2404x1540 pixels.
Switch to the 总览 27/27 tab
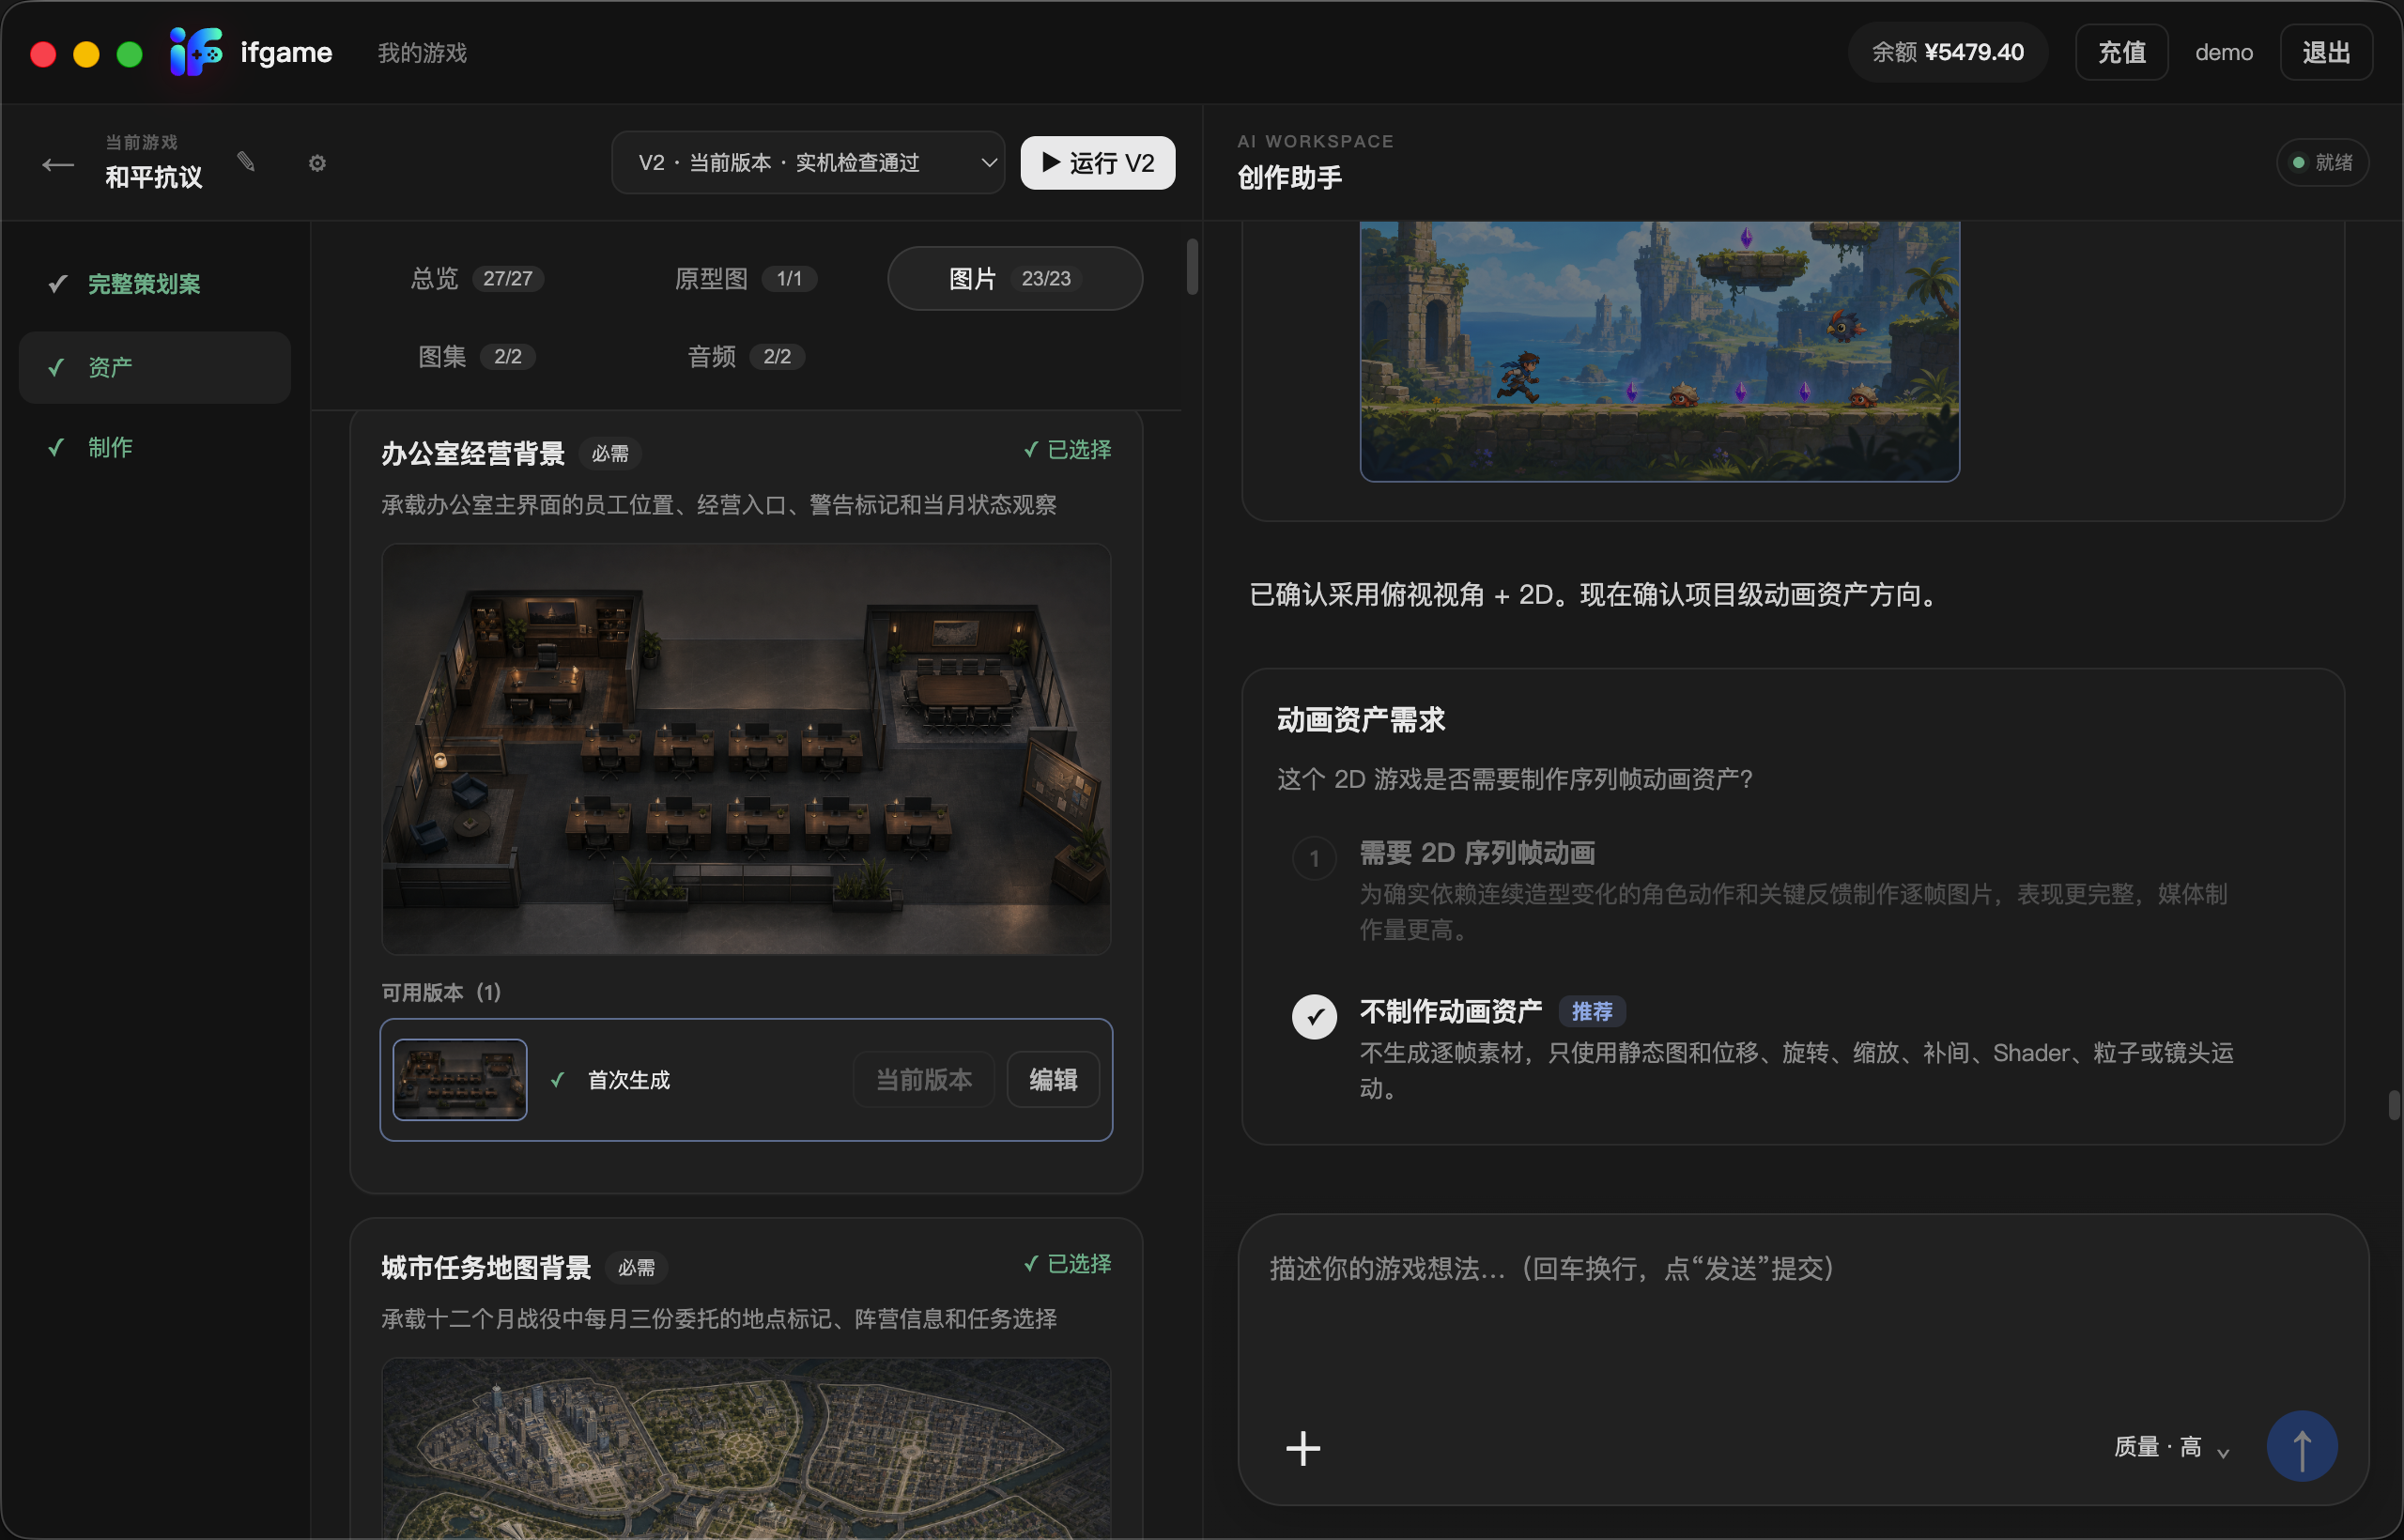point(476,278)
